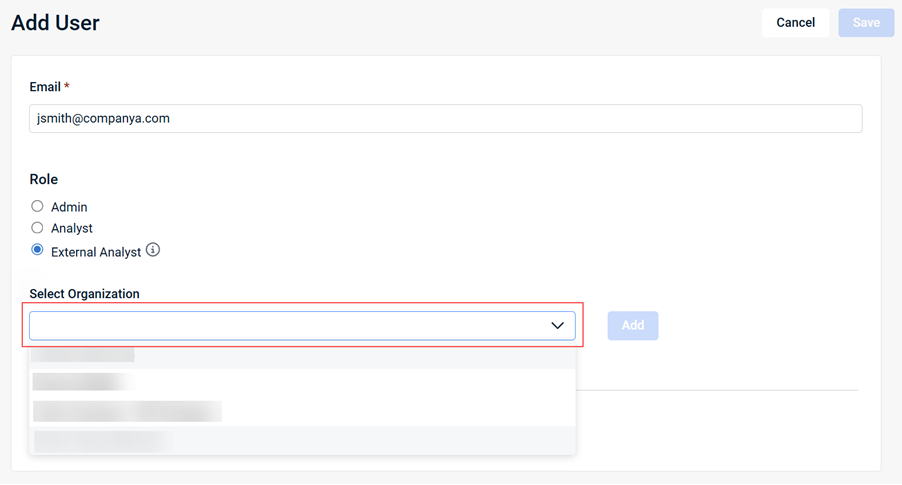The height and width of the screenshot is (485, 902).
Task: Focus the Email input field
Action: [x=445, y=118]
